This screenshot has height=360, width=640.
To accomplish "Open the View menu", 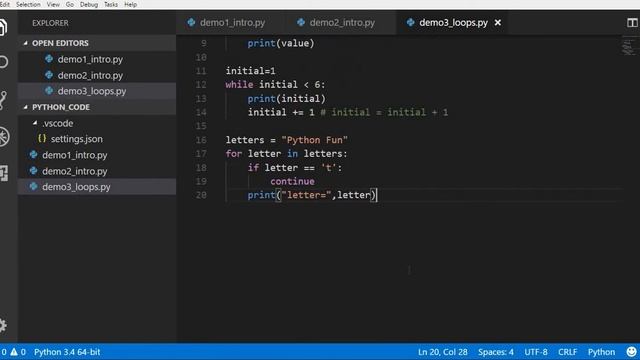I will (53, 4).
